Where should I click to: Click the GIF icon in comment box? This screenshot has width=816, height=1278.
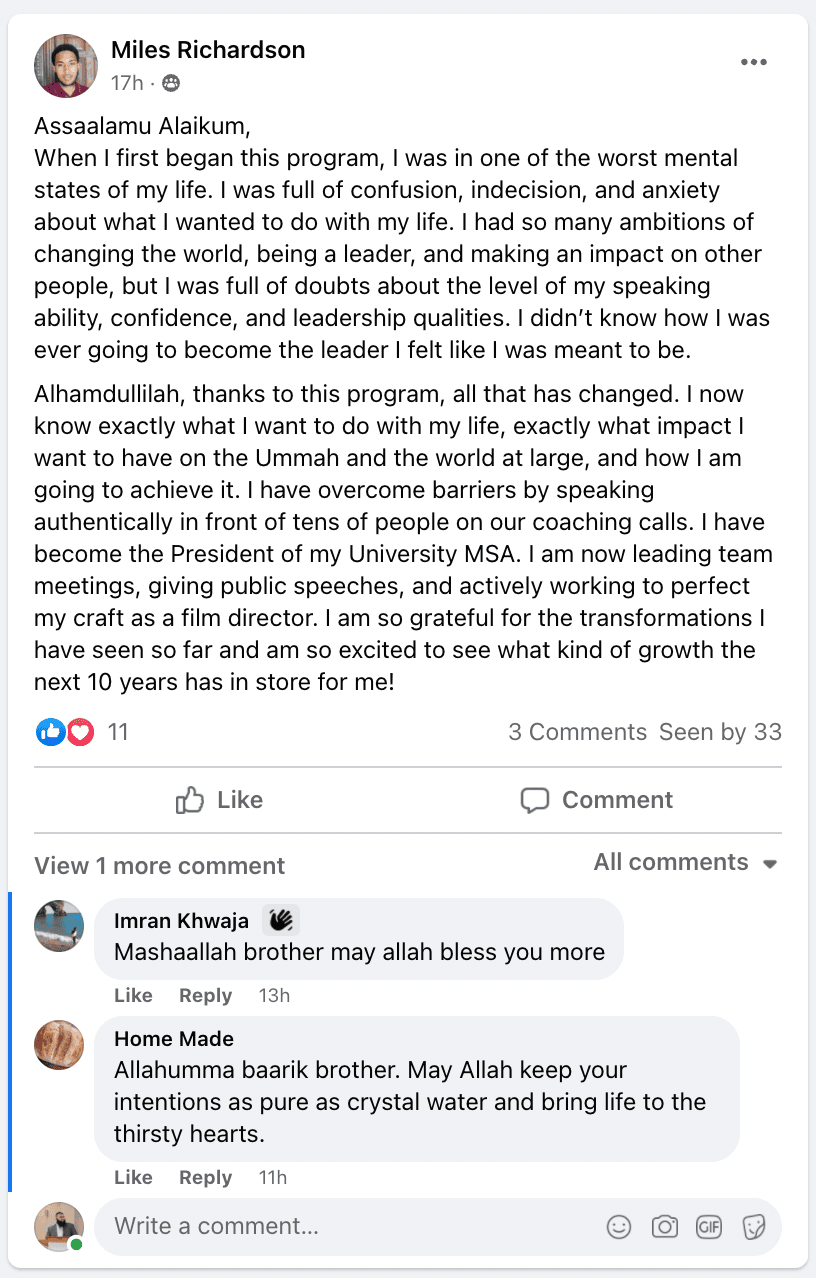coord(709,1227)
